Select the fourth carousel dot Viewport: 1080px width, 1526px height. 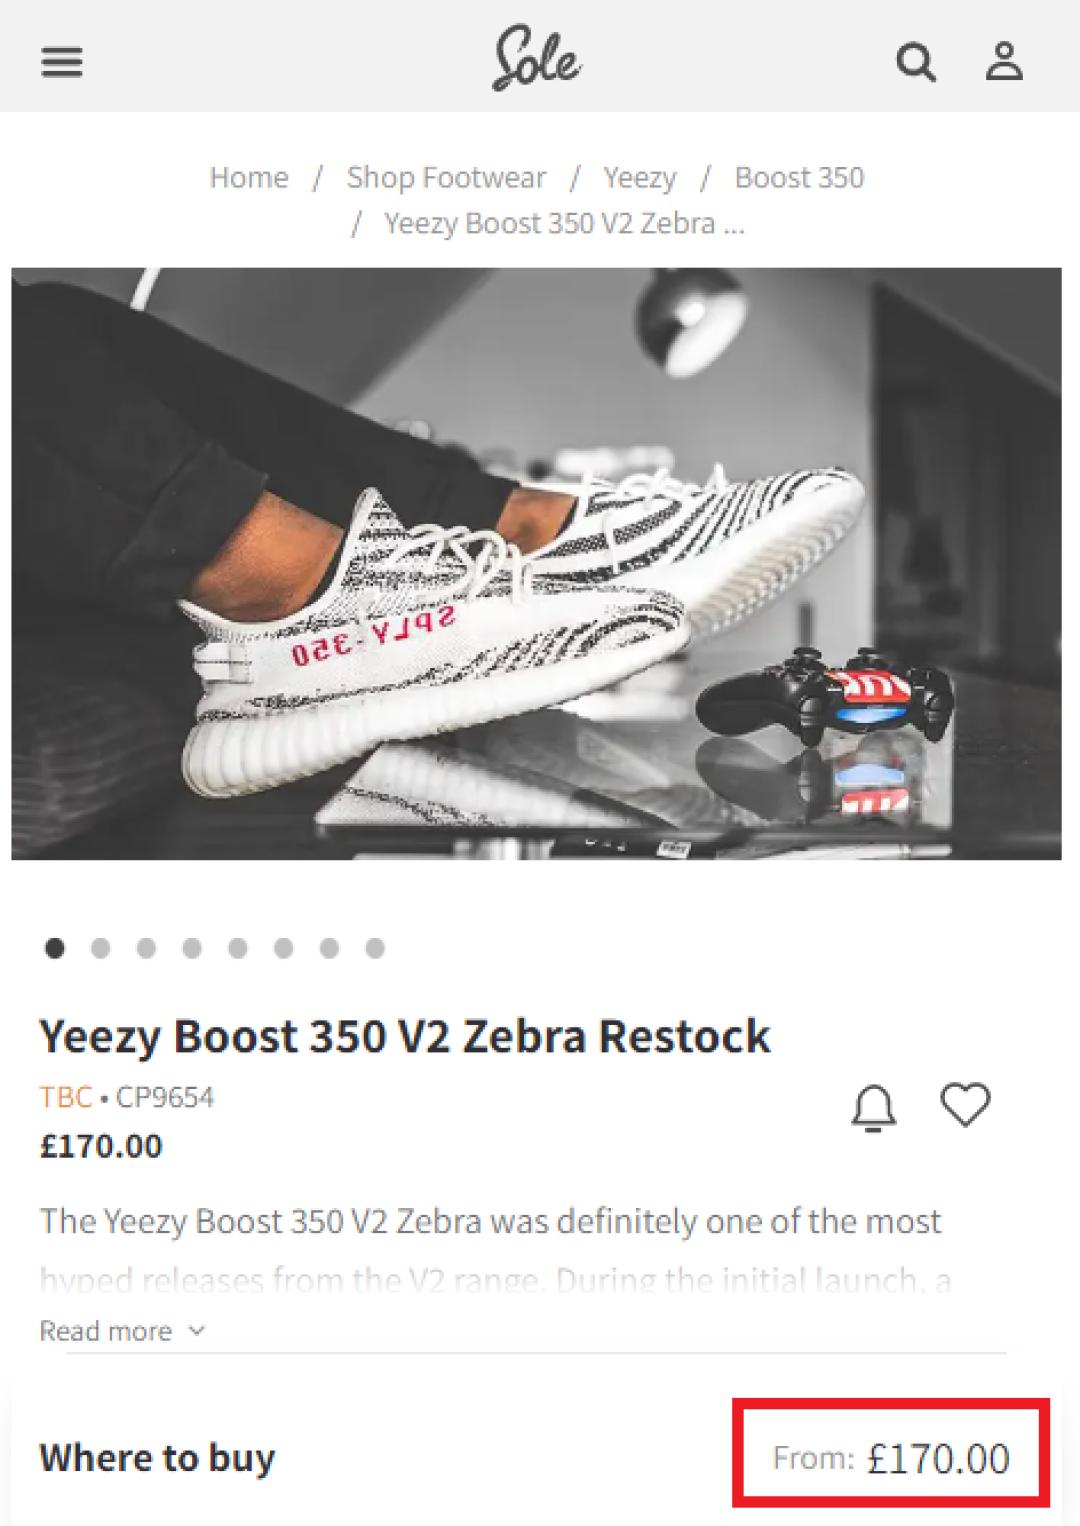point(192,948)
